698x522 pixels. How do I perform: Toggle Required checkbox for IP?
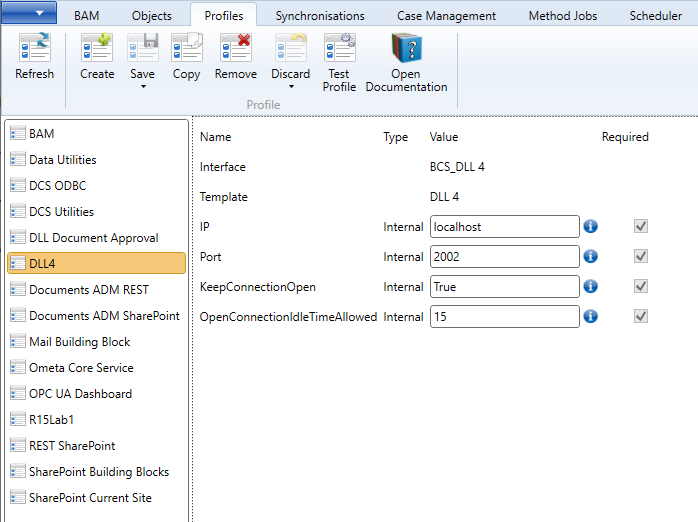[x=641, y=227]
